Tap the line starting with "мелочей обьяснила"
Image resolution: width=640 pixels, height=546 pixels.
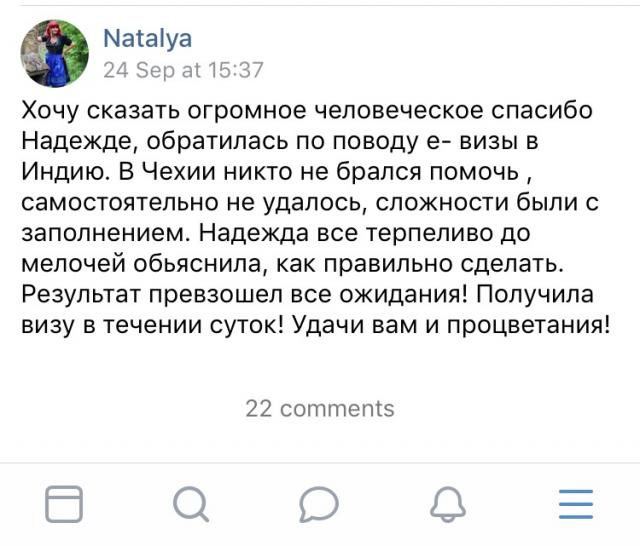tap(293, 263)
